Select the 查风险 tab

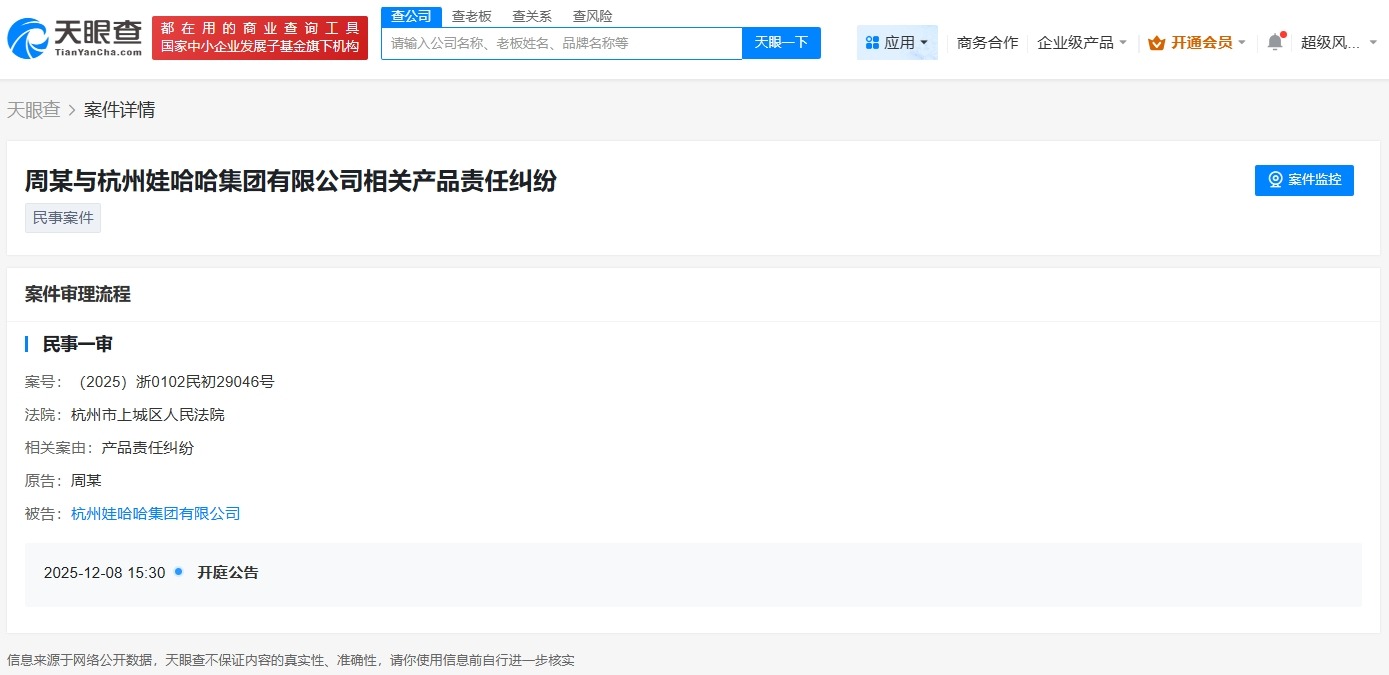coord(592,16)
